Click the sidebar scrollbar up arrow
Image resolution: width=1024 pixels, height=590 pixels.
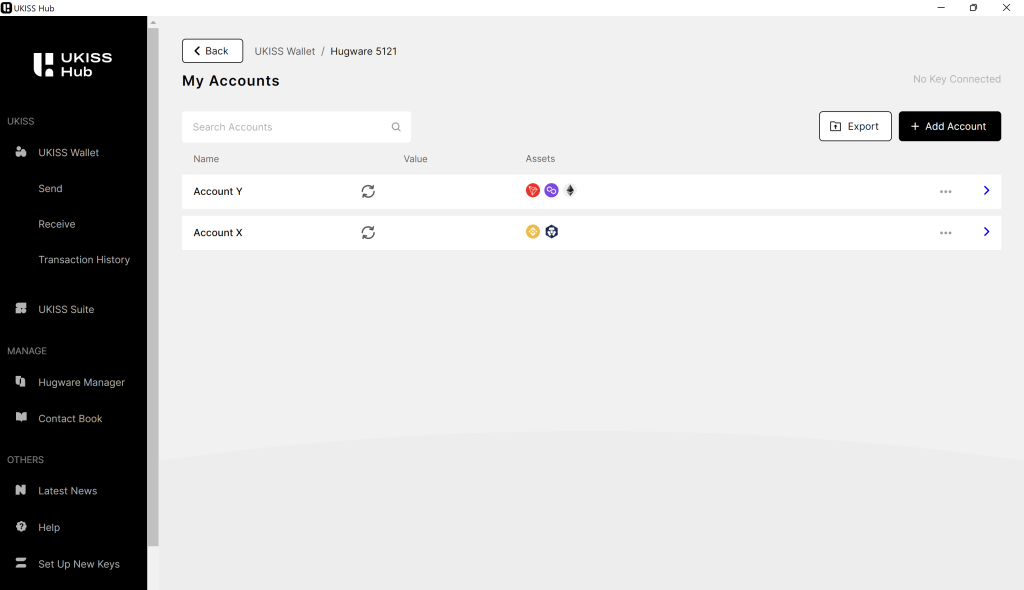153,22
